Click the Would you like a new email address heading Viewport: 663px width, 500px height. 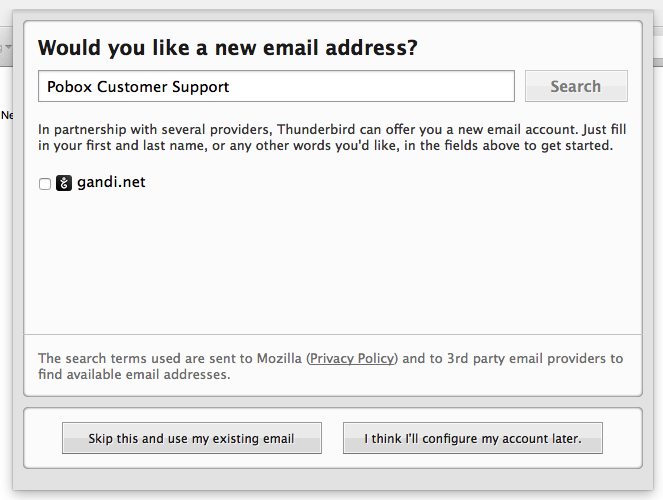227,47
